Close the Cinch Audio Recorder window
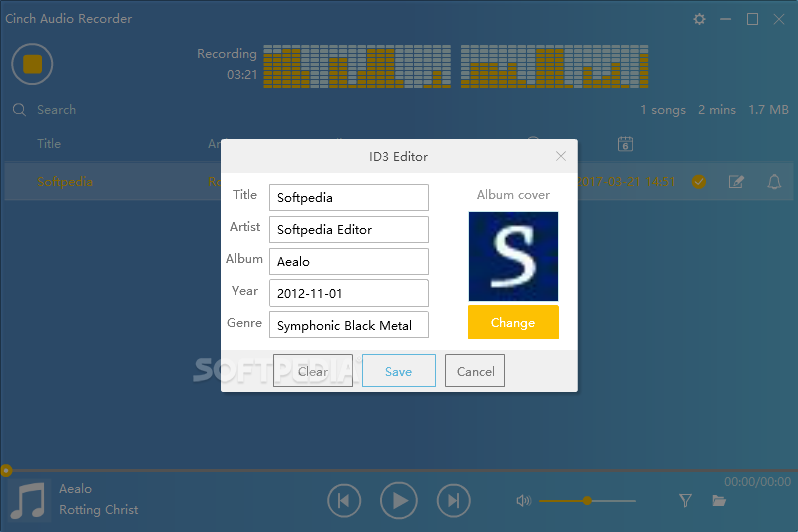This screenshot has width=798, height=532. coord(779,19)
